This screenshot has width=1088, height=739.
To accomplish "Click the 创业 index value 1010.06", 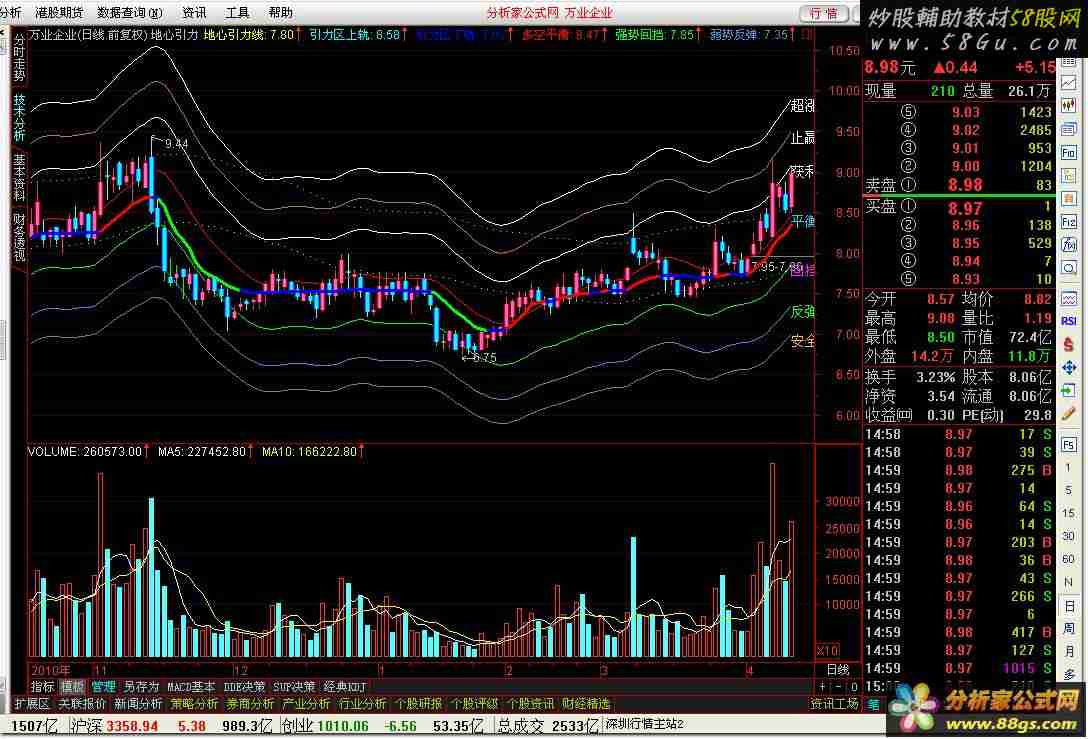I will click(342, 727).
